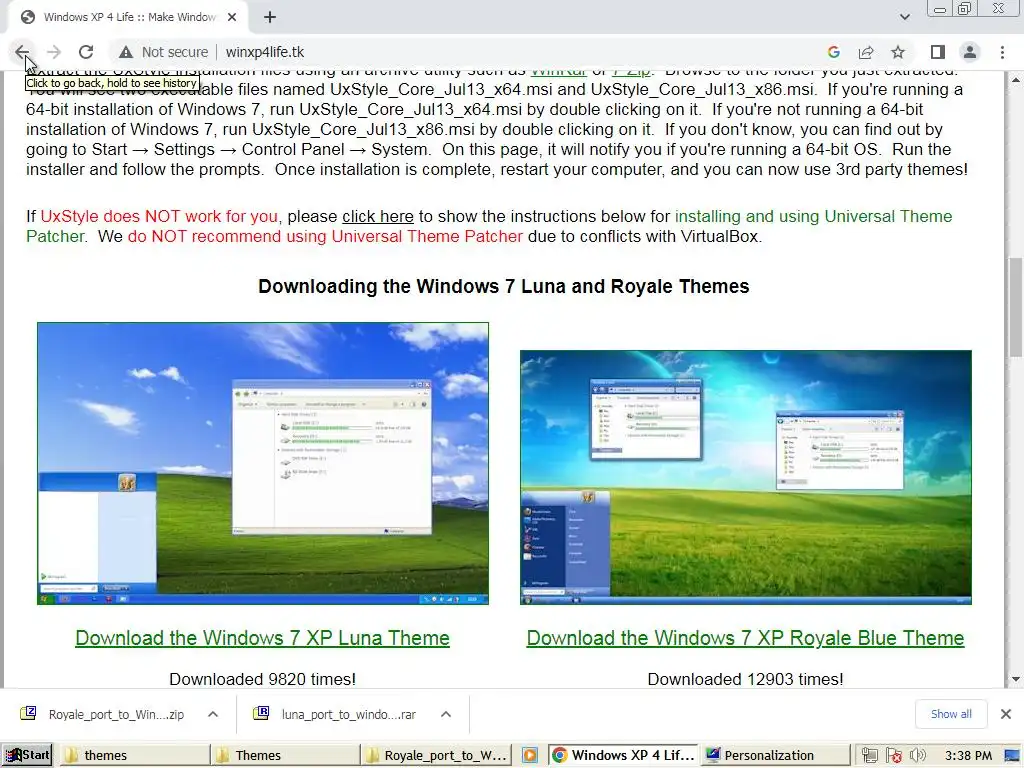Click the Action Center flag tray icon
Image resolution: width=1024 pixels, height=768 pixels.
click(893, 756)
